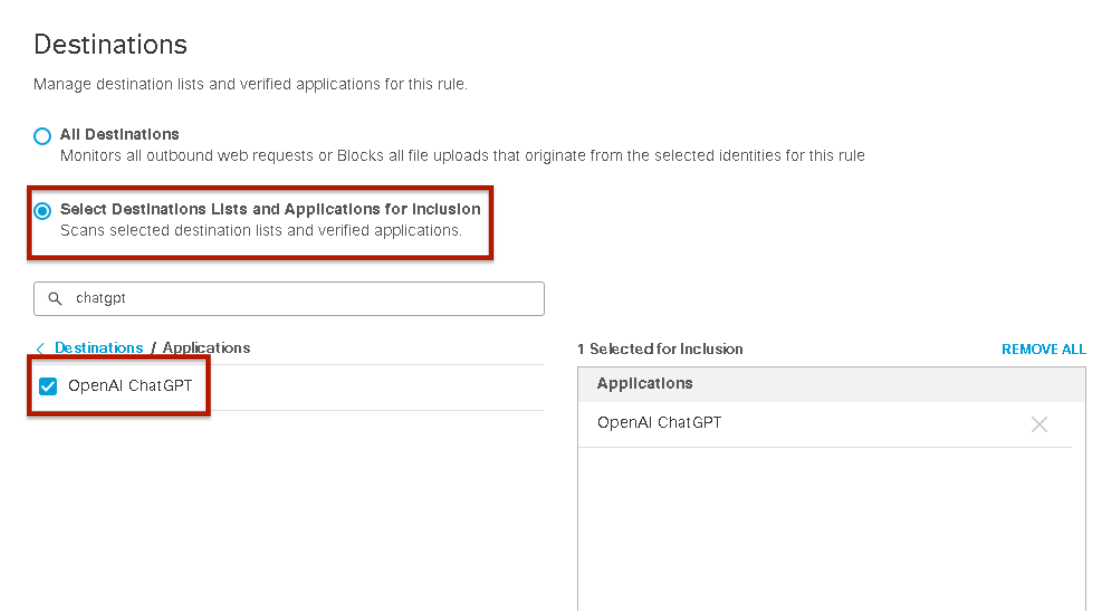Click the 1 Selected for Inclusion heading
This screenshot has width=1118, height=611.
tap(660, 349)
